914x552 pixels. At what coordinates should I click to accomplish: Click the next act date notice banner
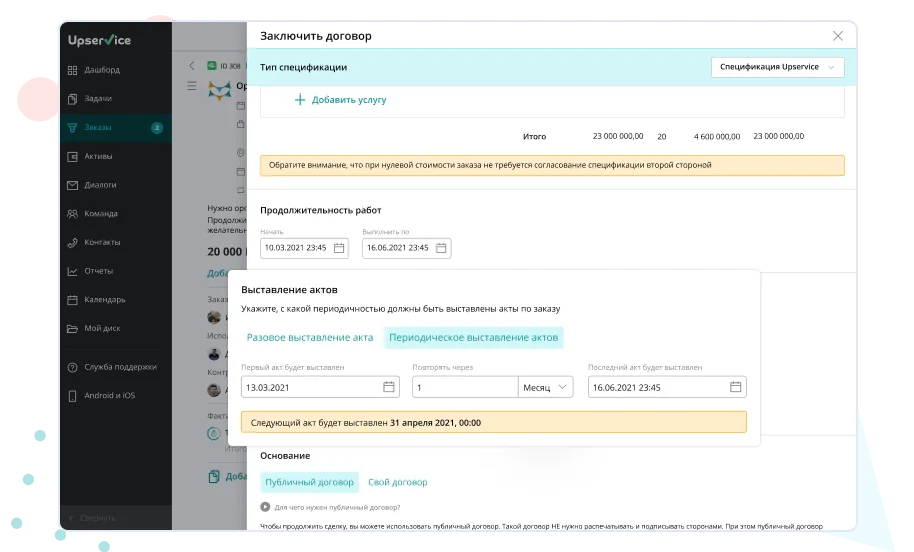[494, 423]
